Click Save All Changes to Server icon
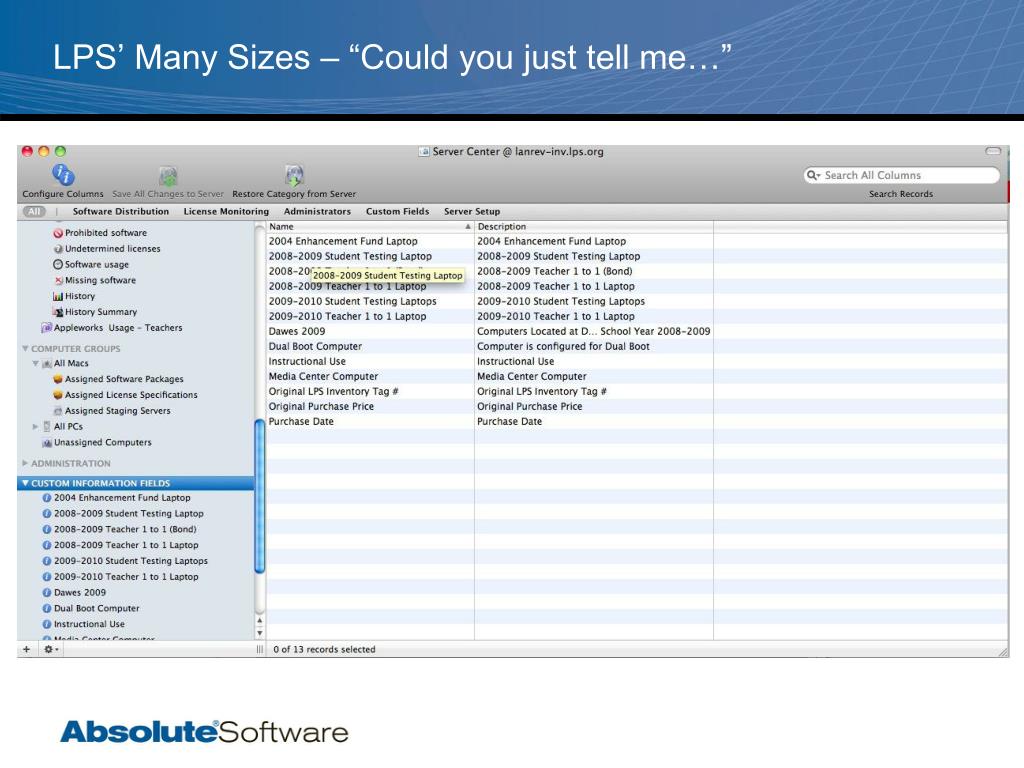This screenshot has height=768, width=1024. [168, 176]
